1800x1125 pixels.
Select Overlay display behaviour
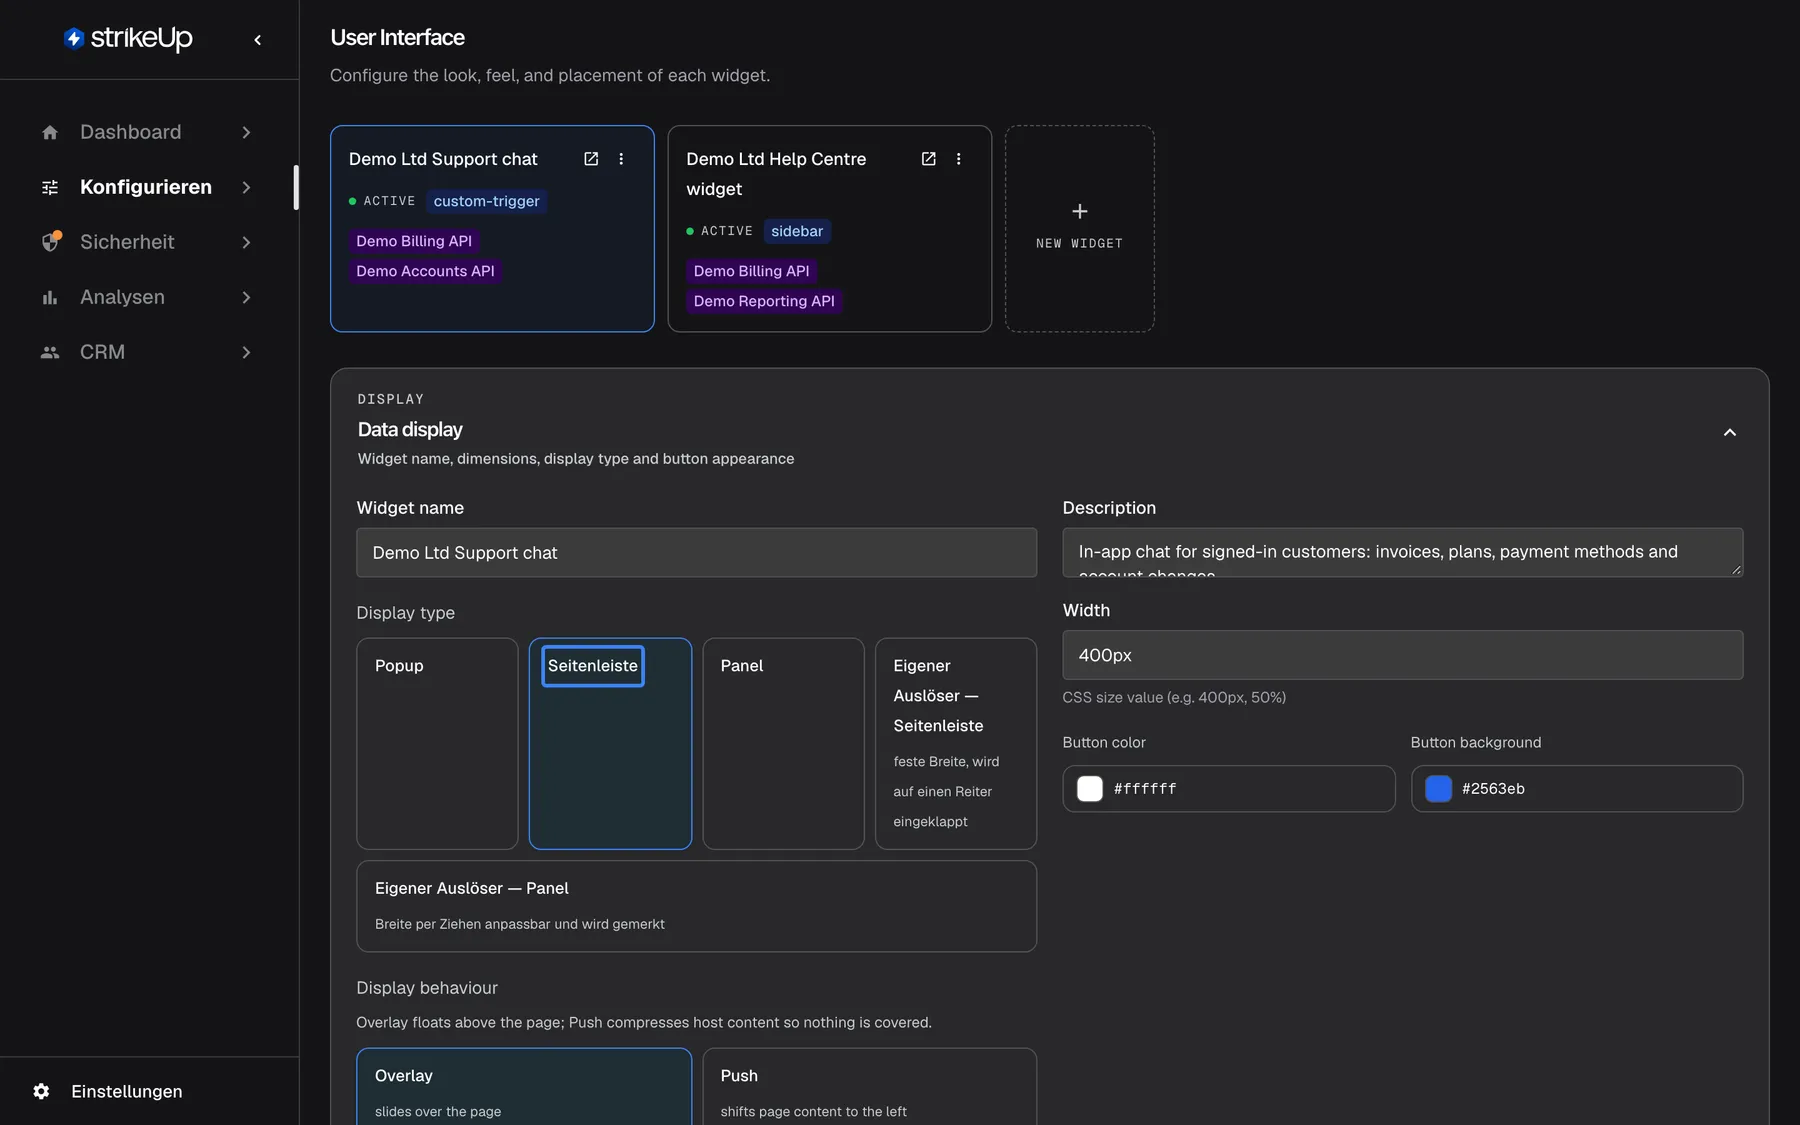pos(524,1087)
